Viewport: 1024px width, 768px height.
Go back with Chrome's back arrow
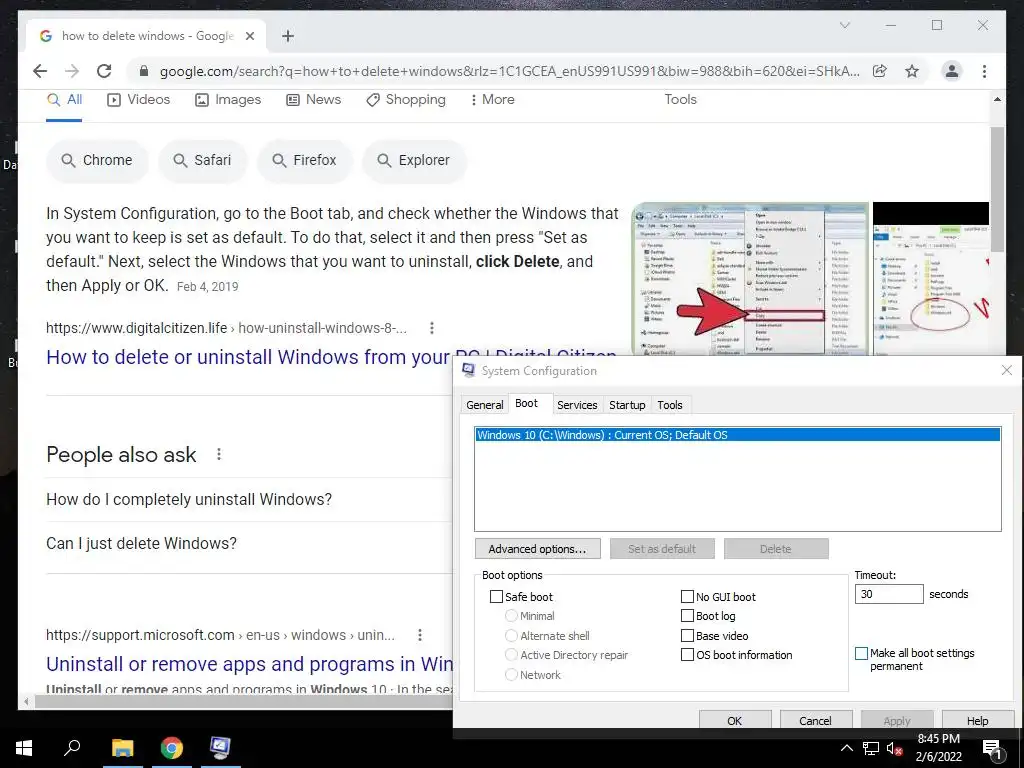pos(40,71)
